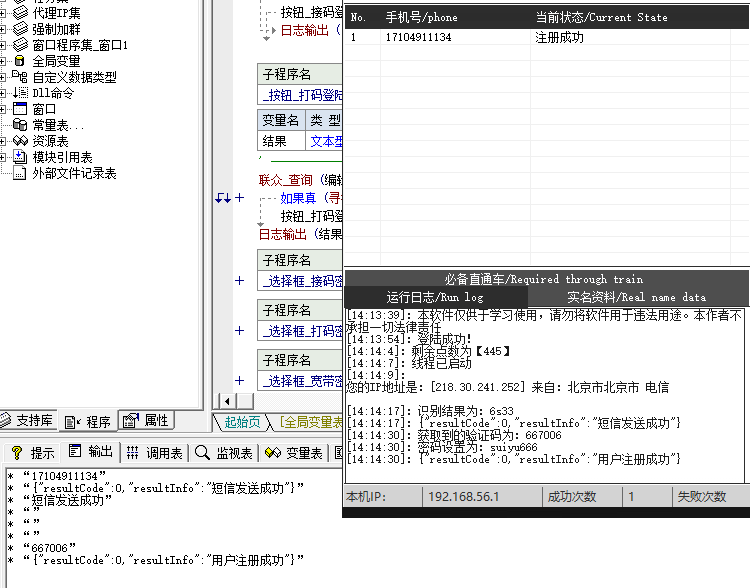Click the 外部文件记录表 icon
Viewport: 750px width, 588px height.
(20, 173)
